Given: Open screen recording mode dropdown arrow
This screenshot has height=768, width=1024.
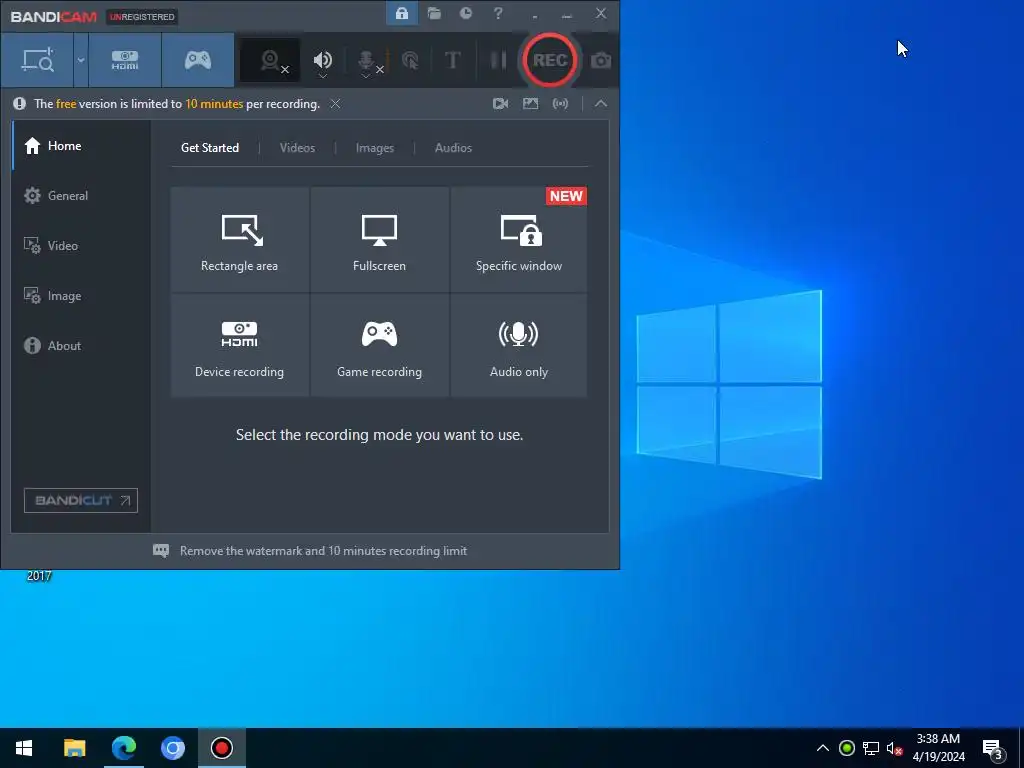Looking at the screenshot, I should (x=81, y=60).
